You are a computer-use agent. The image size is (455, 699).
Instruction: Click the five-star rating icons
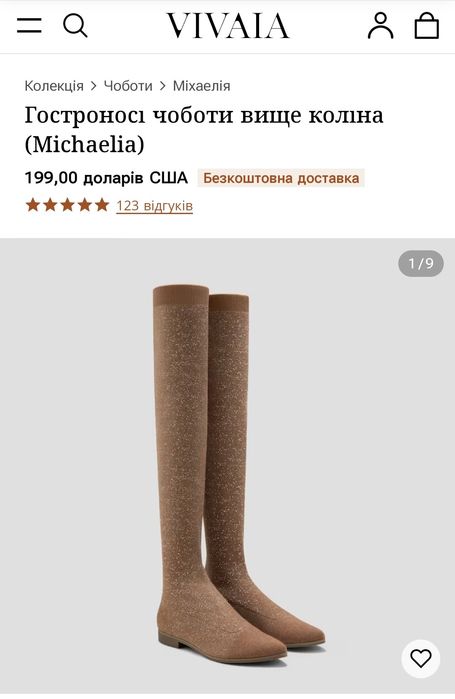click(67, 205)
